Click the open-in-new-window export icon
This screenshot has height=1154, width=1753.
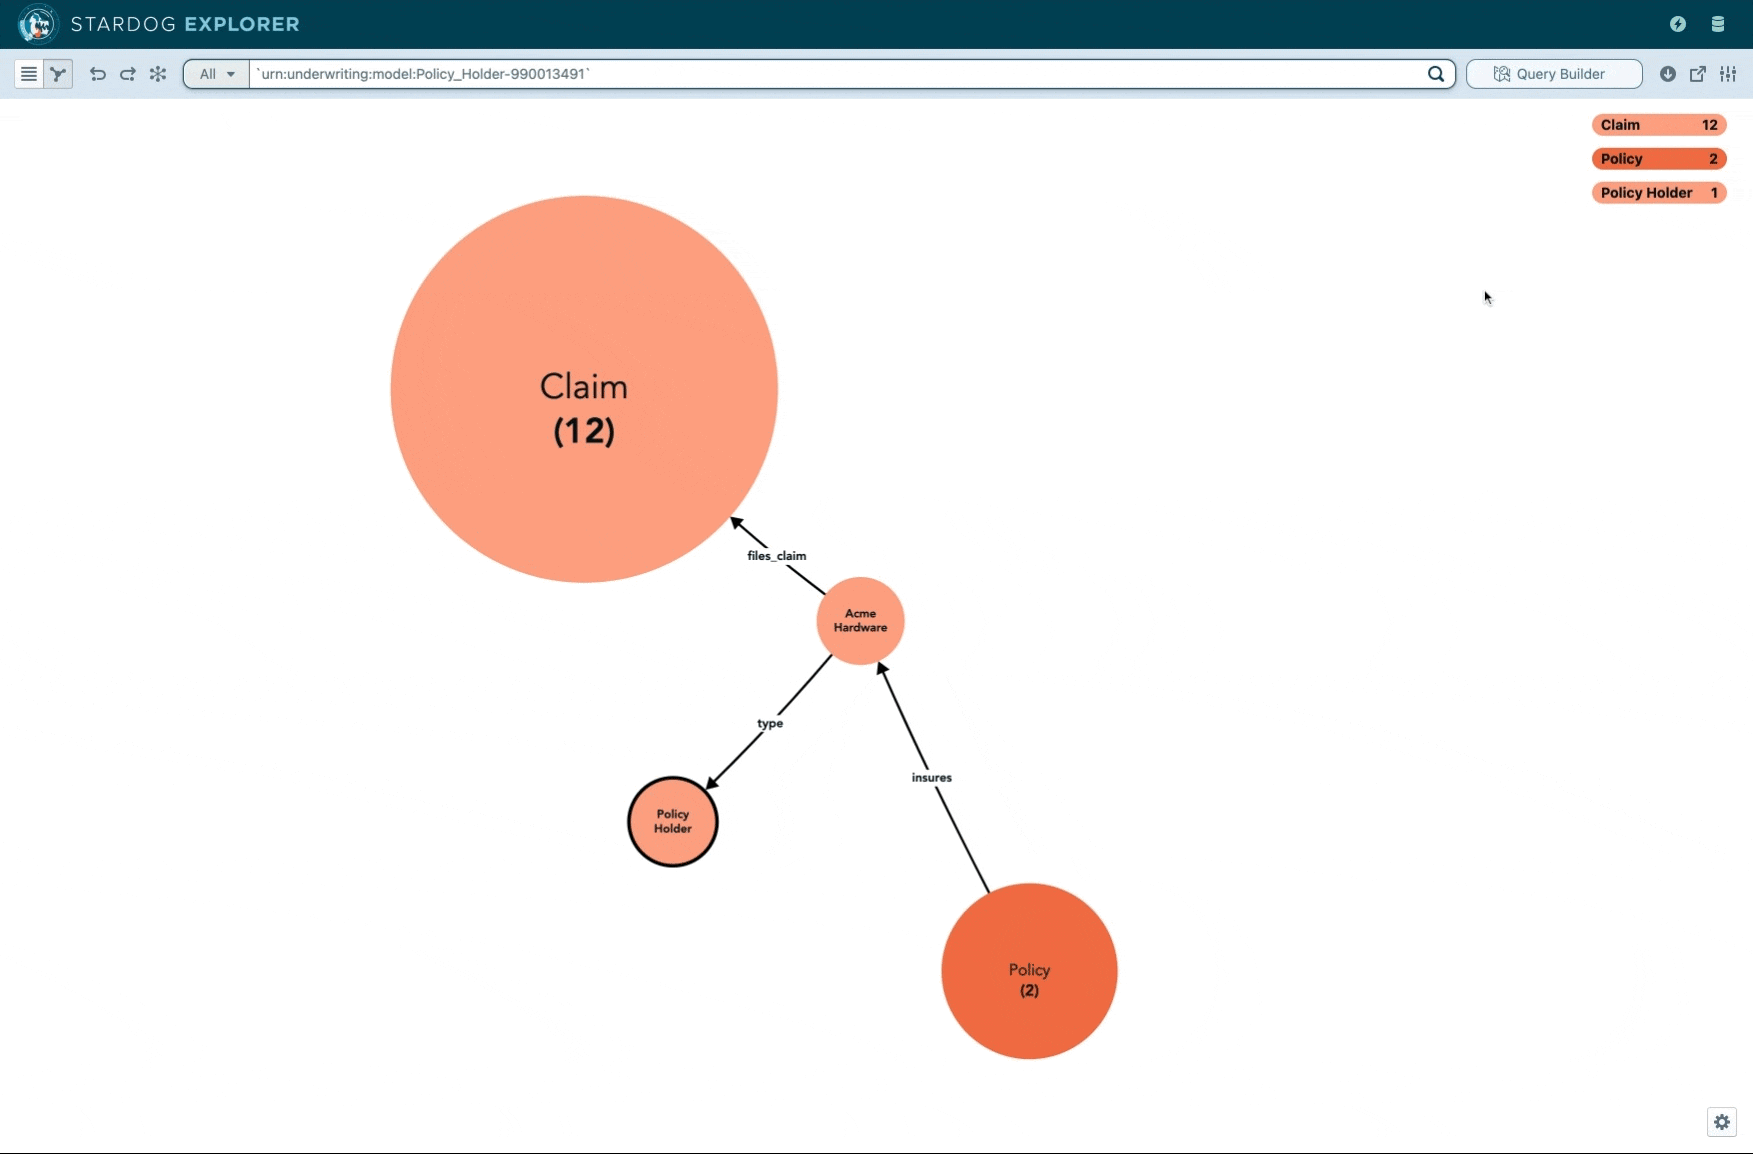[1698, 74]
